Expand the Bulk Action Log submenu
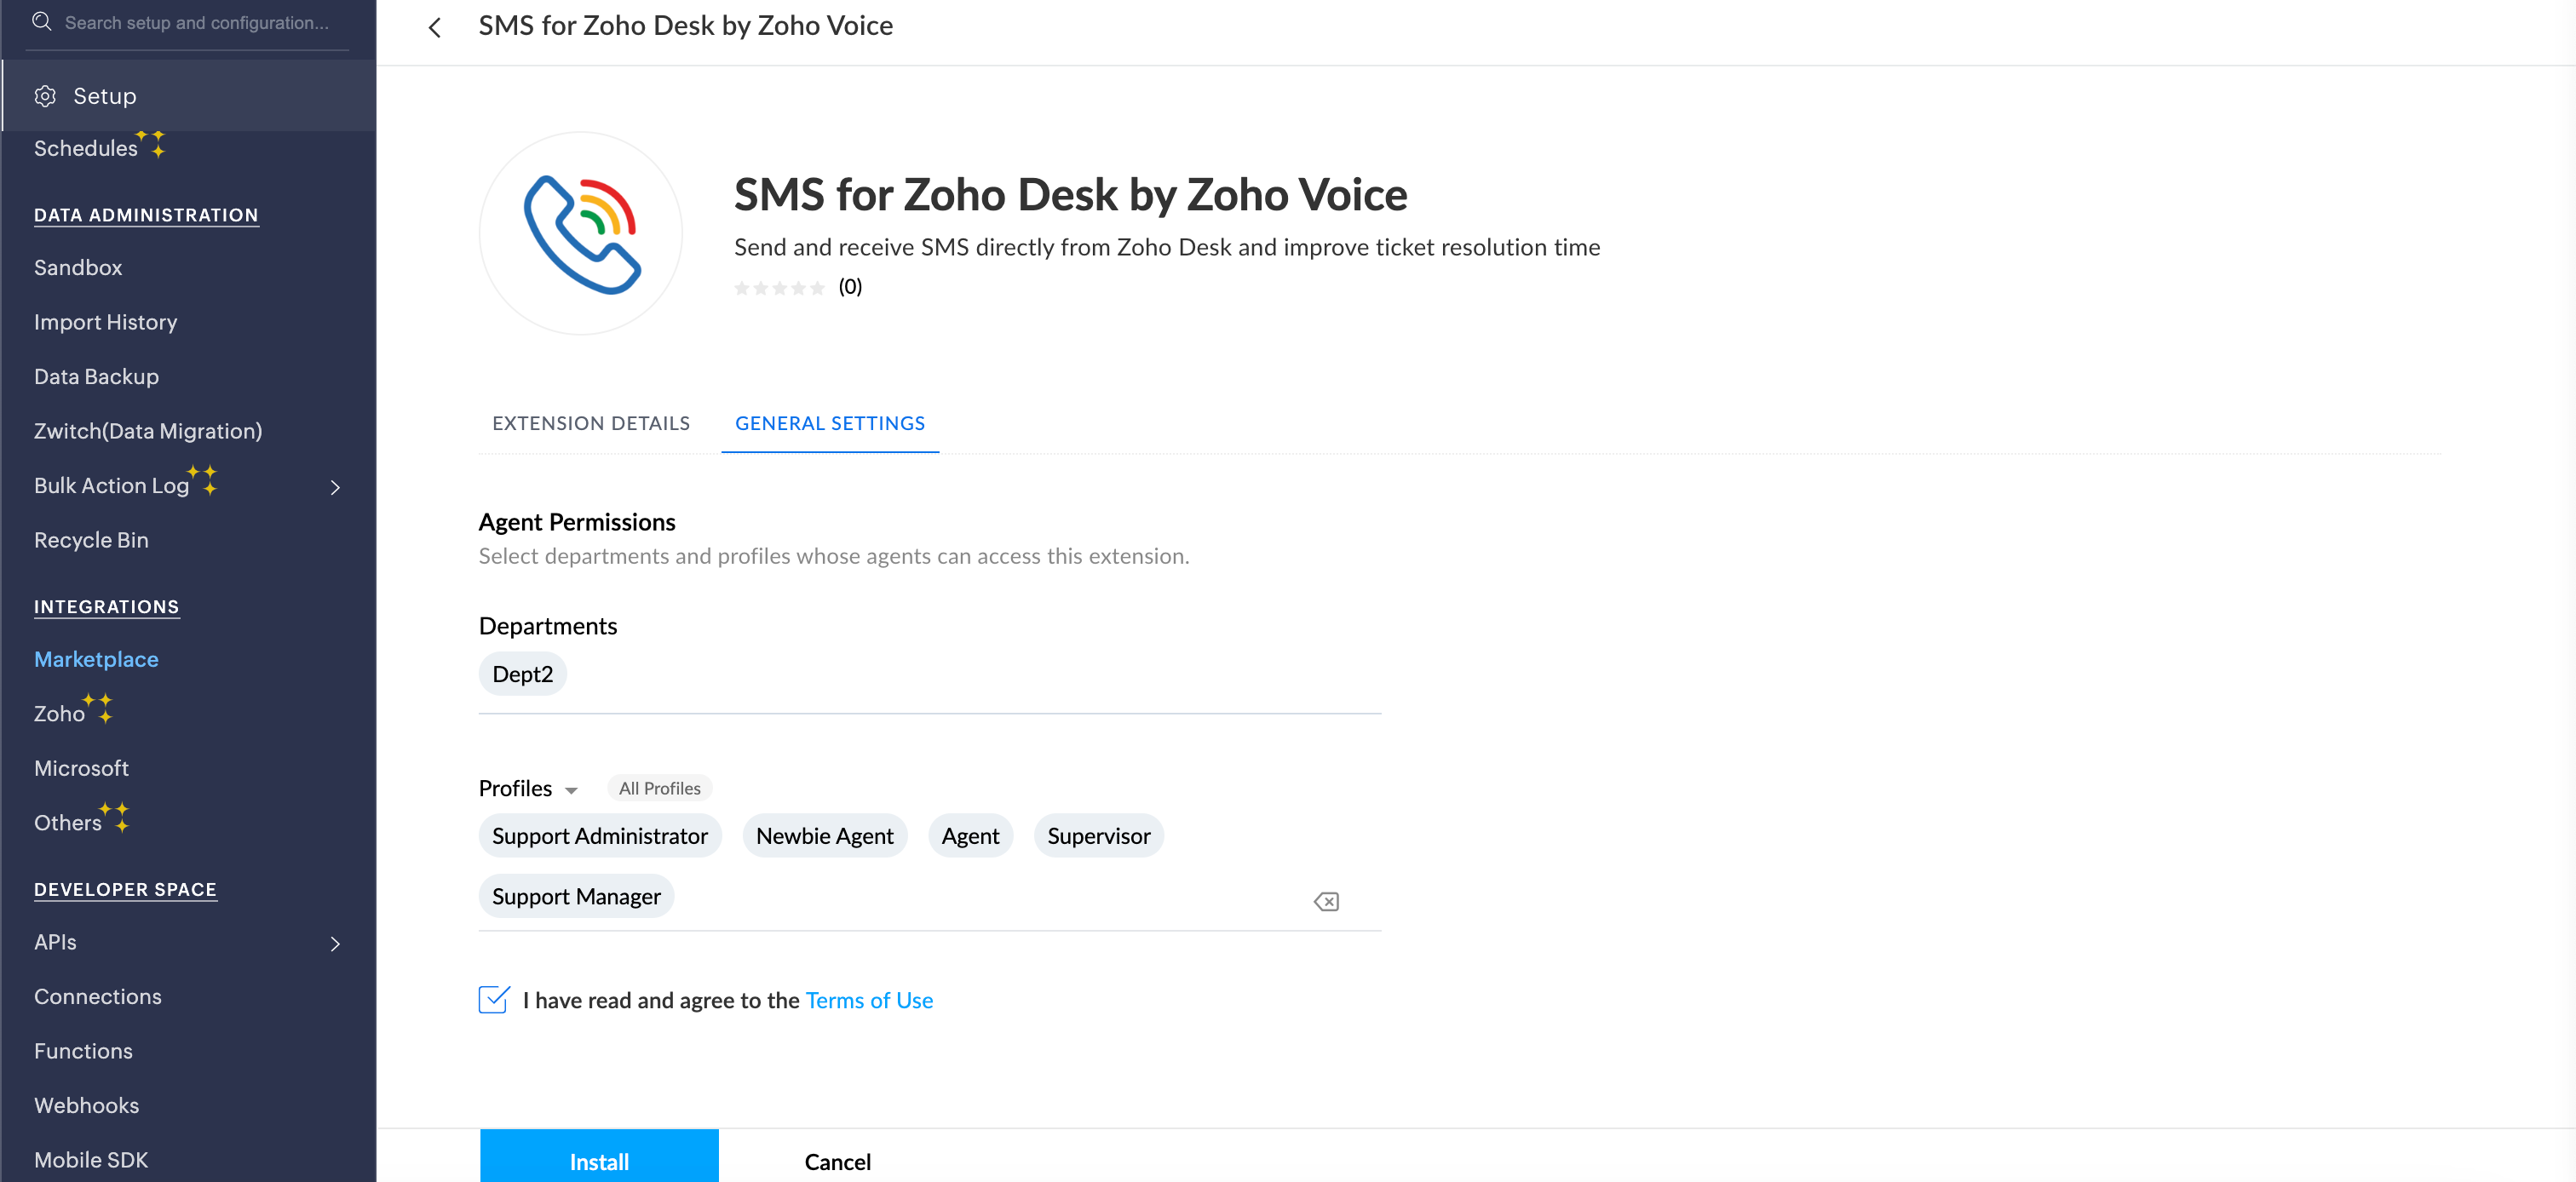This screenshot has height=1182, width=2576. [335, 487]
